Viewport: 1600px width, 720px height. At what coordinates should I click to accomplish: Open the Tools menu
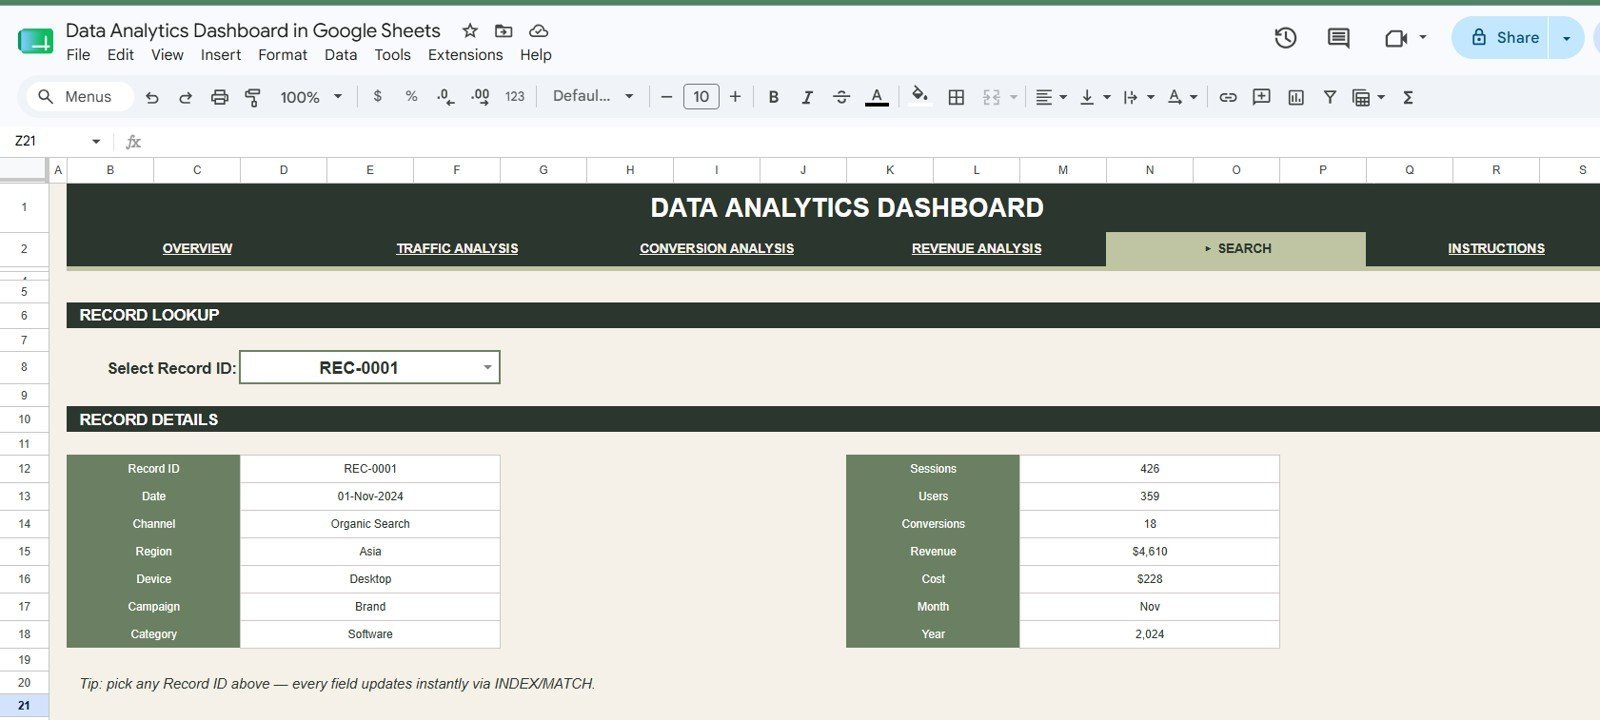point(393,55)
